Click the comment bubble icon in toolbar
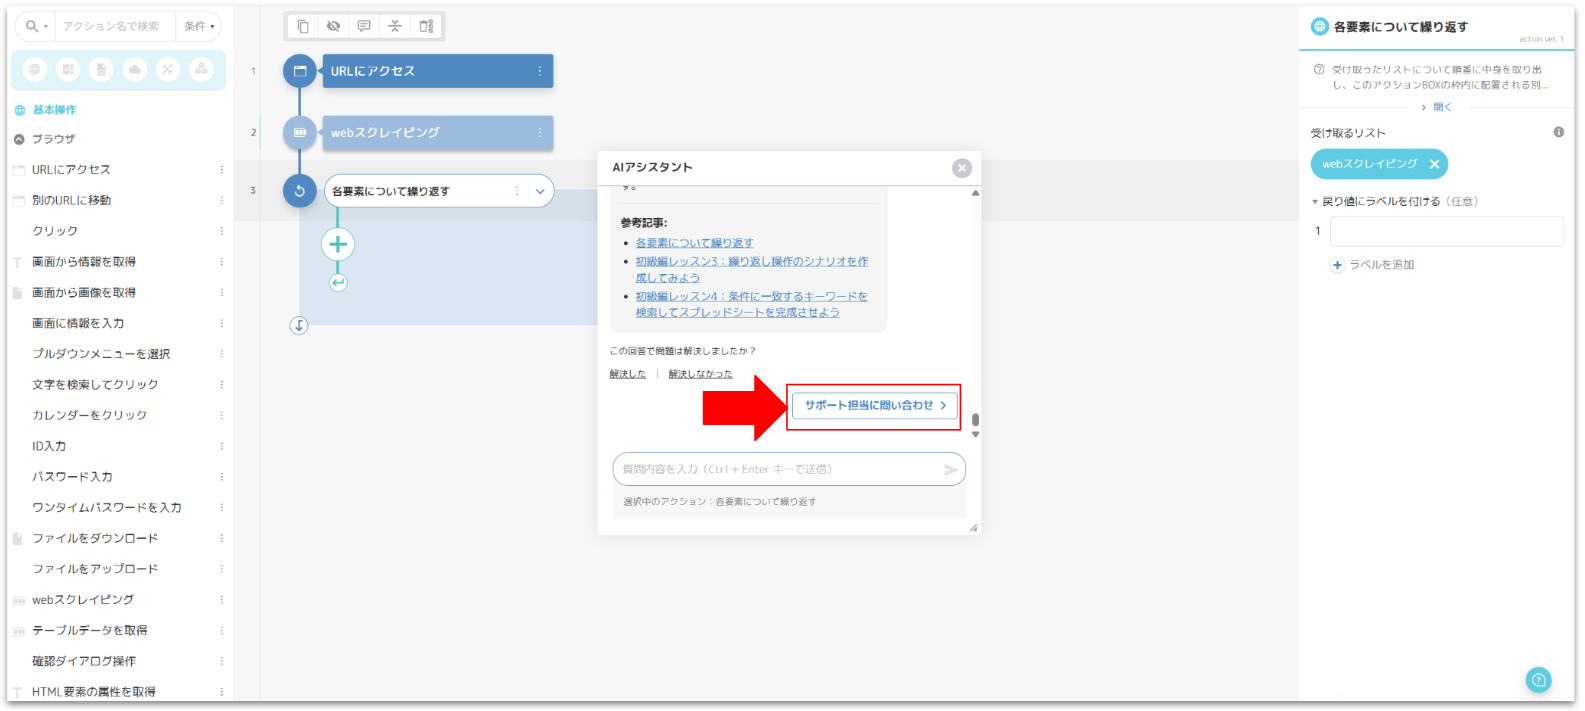The width and height of the screenshot is (1585, 711). click(x=364, y=26)
